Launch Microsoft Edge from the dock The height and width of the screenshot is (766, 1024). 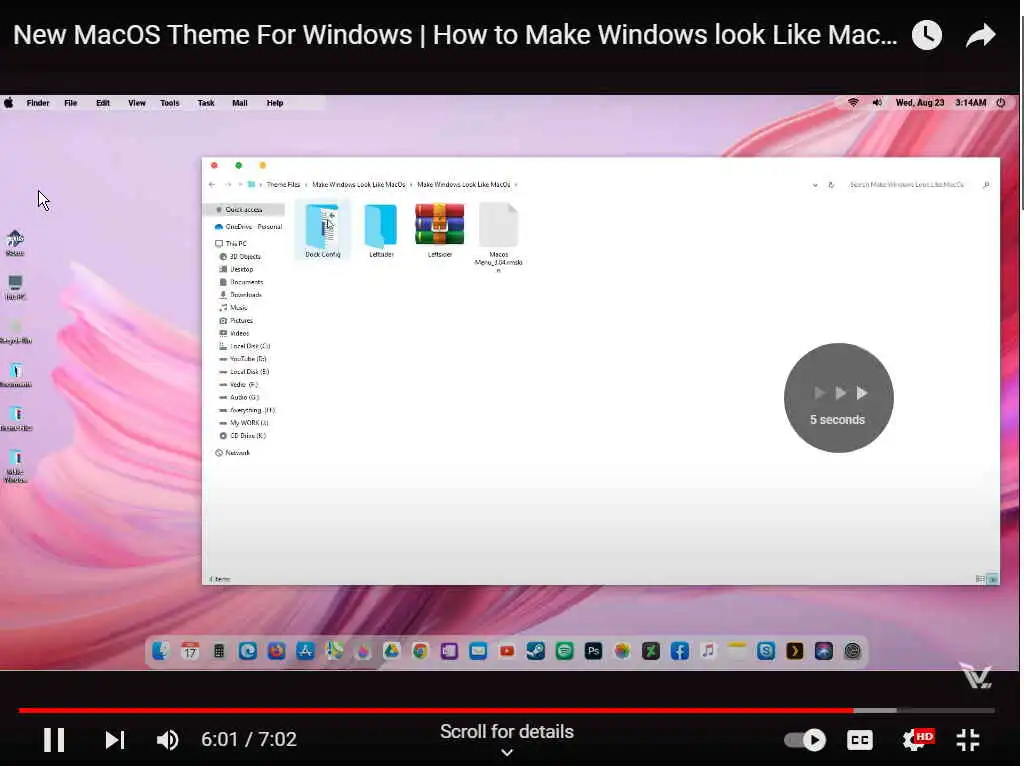[x=248, y=651]
